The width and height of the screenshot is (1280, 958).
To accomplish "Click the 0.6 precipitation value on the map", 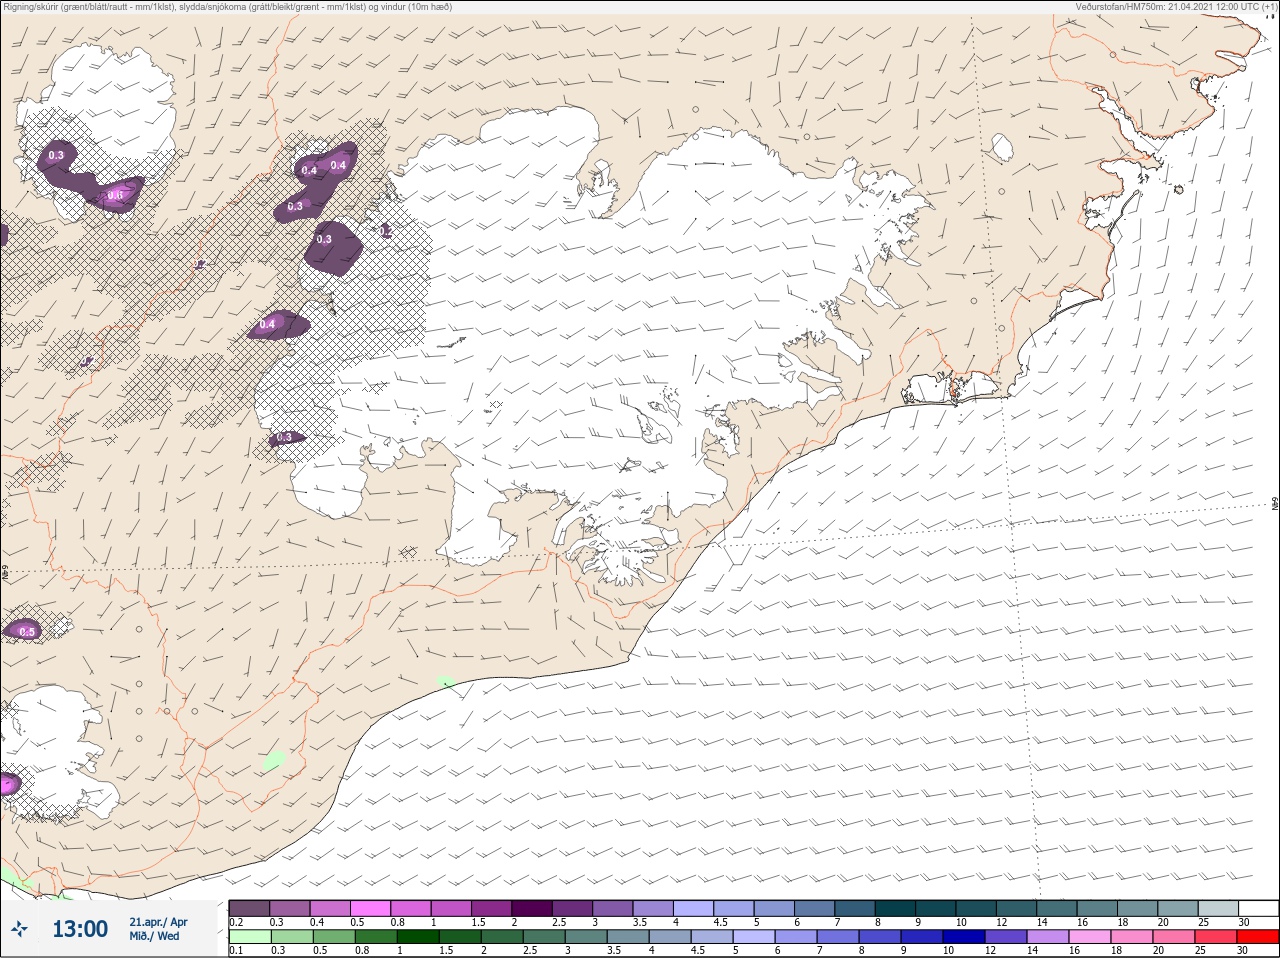I will [x=116, y=195].
